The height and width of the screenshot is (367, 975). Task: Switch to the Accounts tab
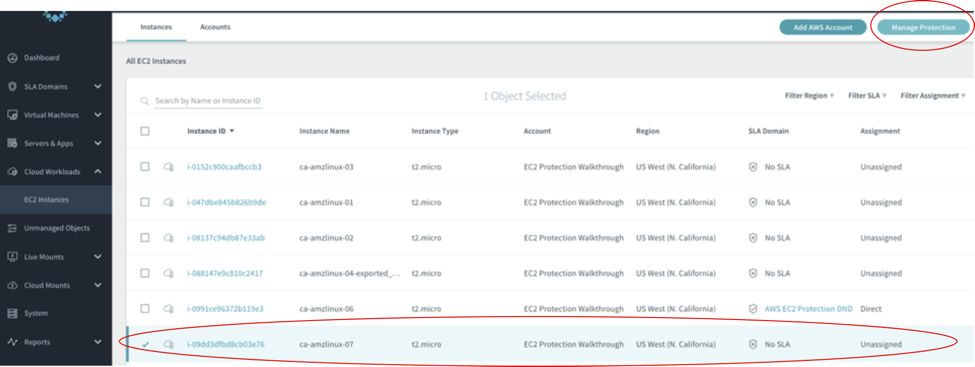[x=215, y=27]
